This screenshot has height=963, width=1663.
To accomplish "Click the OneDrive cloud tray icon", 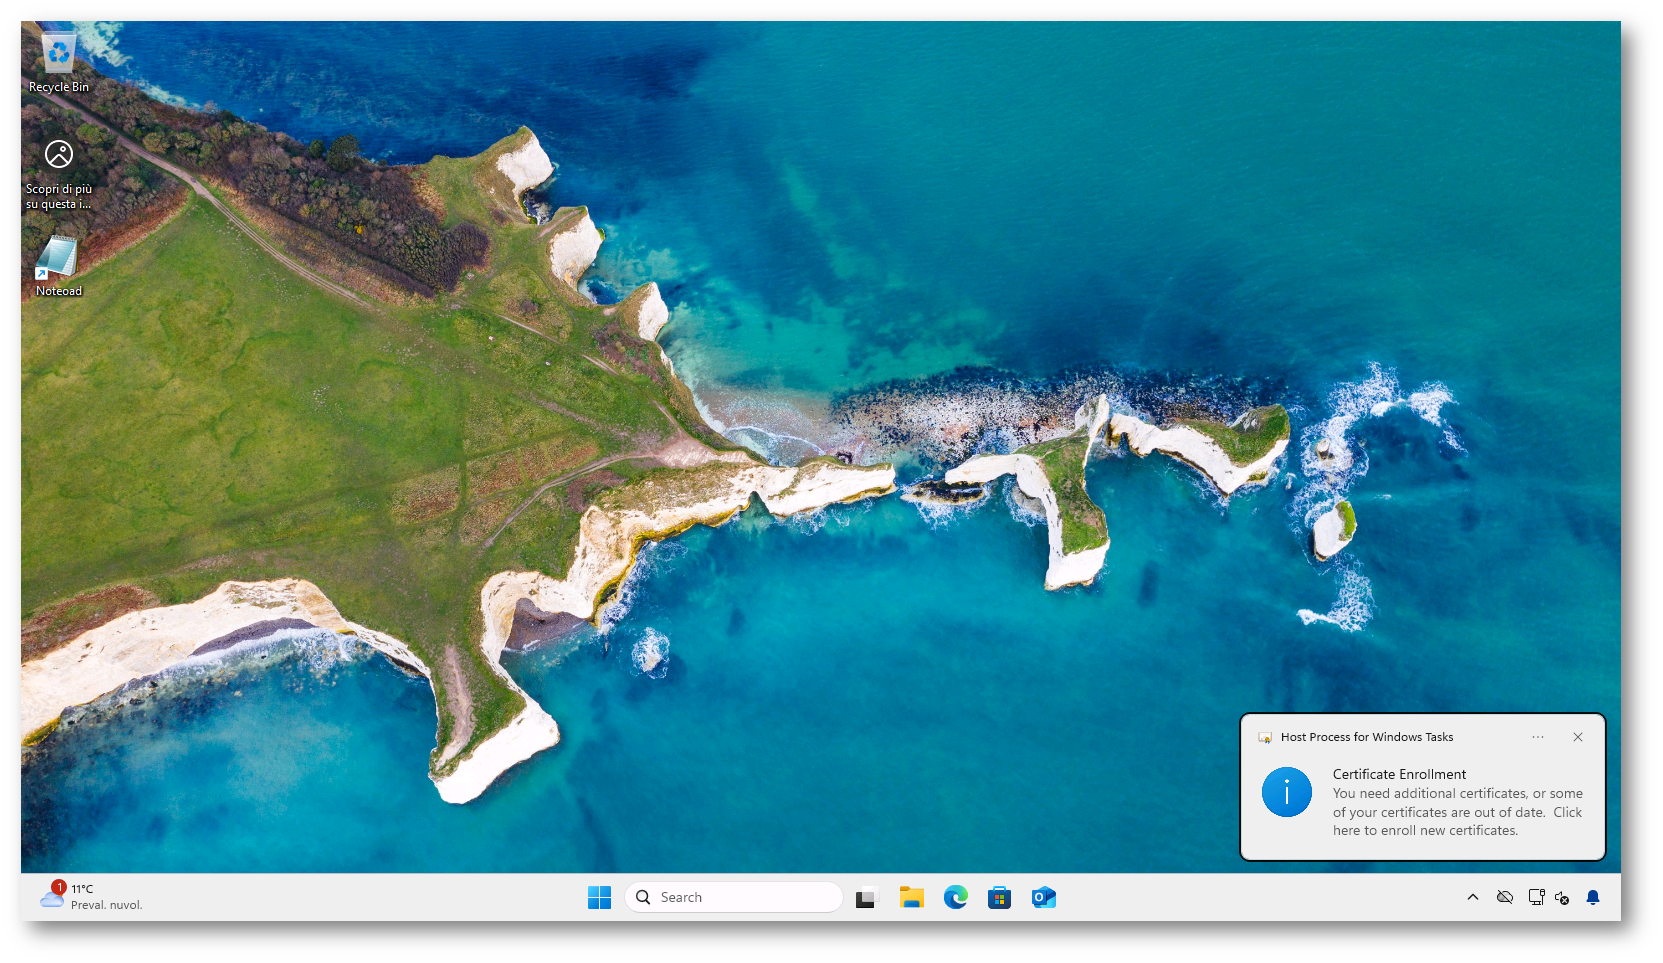I will coord(1504,897).
